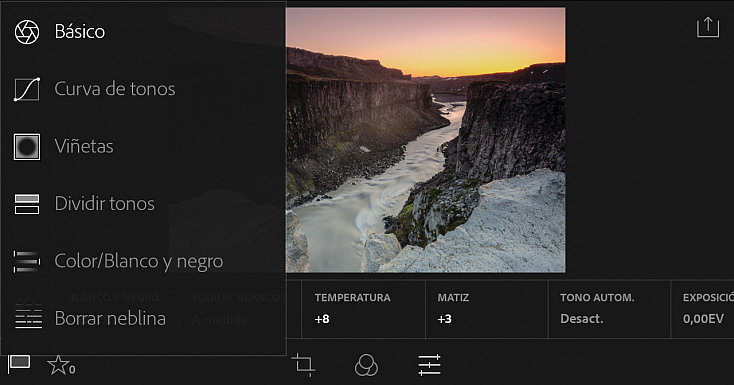The image size is (734, 385).
Task: Choose the Viñetas vignette icon
Action: [x=27, y=147]
